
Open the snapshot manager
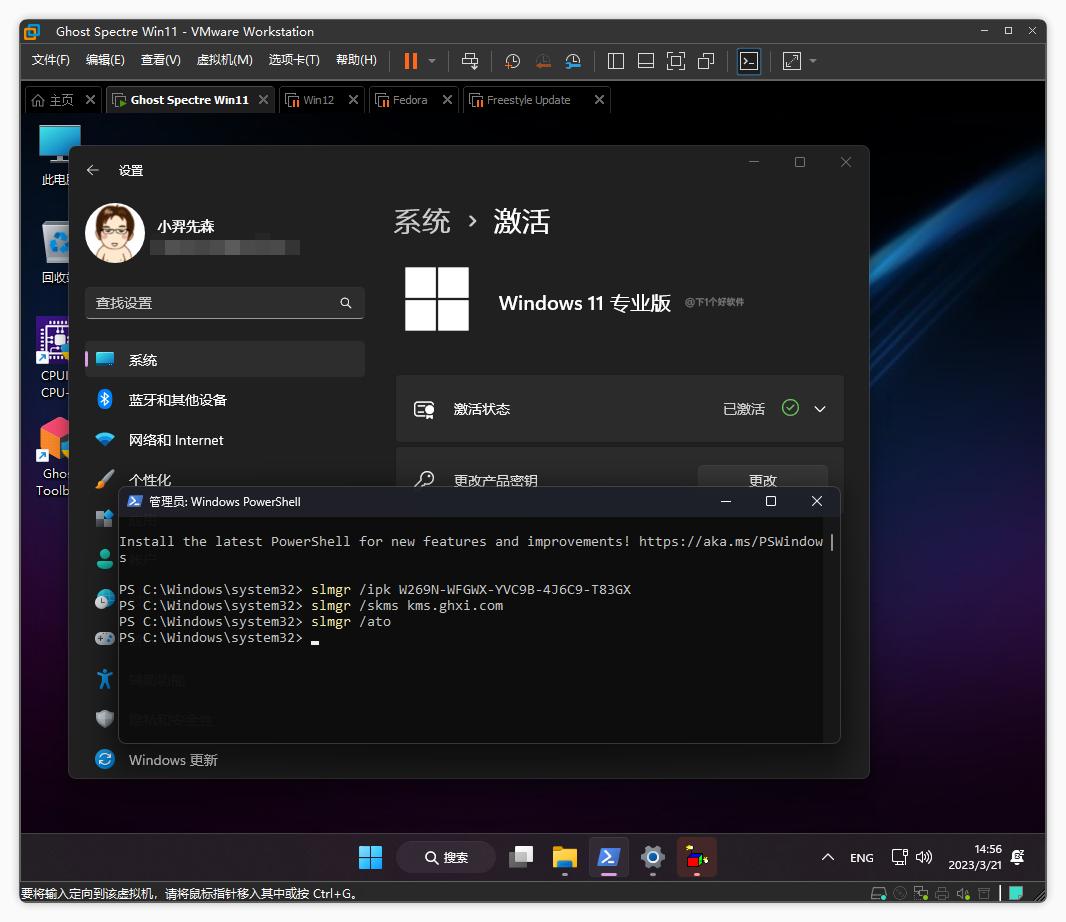573,61
